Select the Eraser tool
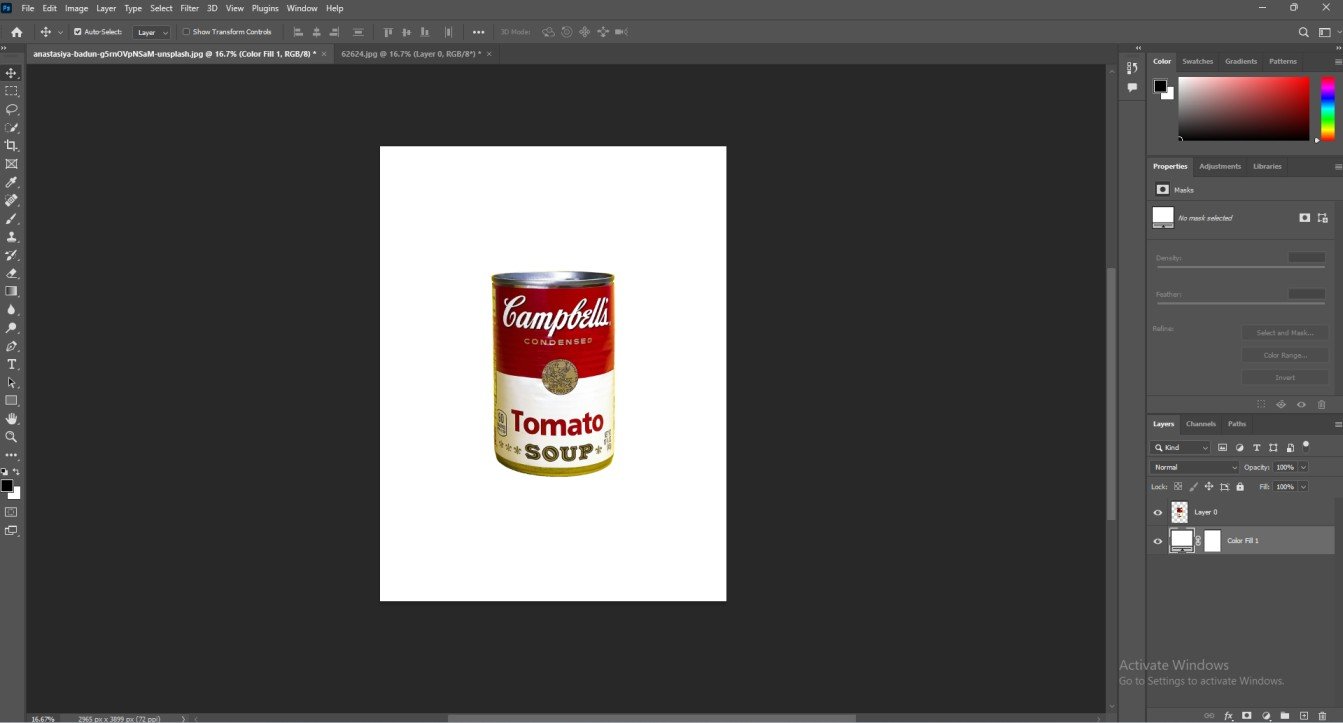1343x723 pixels. 12,273
